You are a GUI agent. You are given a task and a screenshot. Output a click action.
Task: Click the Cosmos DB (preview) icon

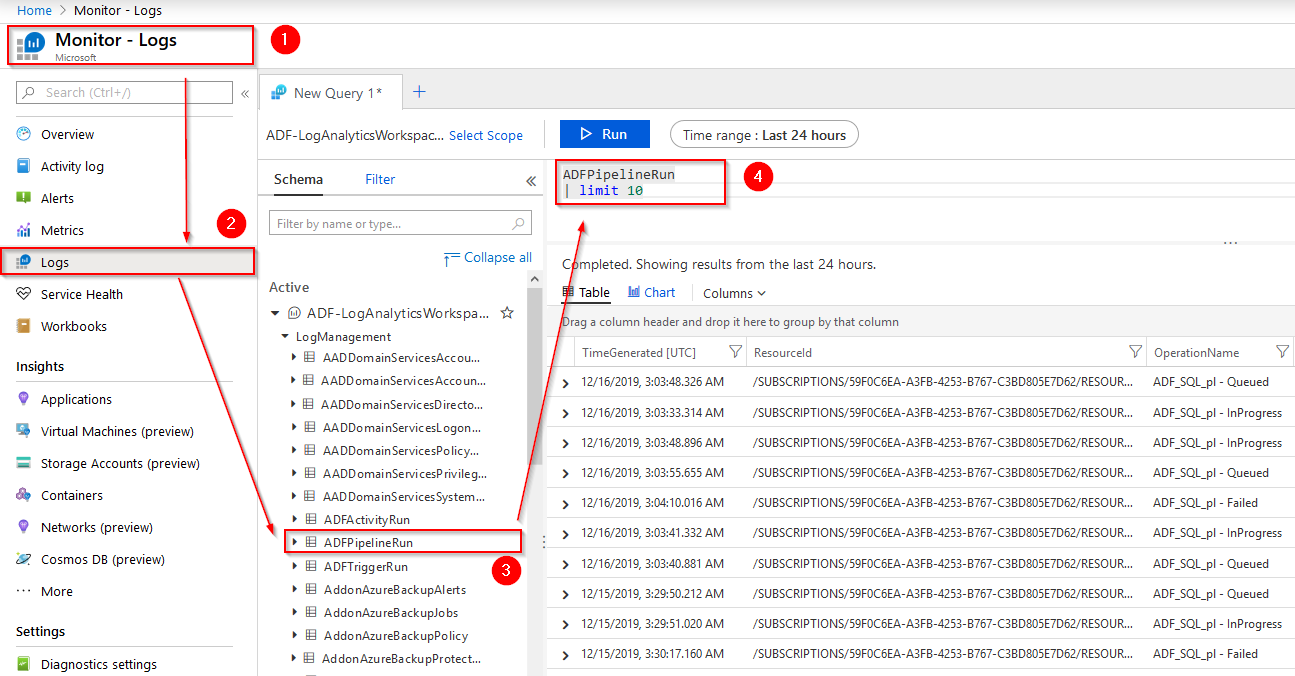(x=24, y=559)
